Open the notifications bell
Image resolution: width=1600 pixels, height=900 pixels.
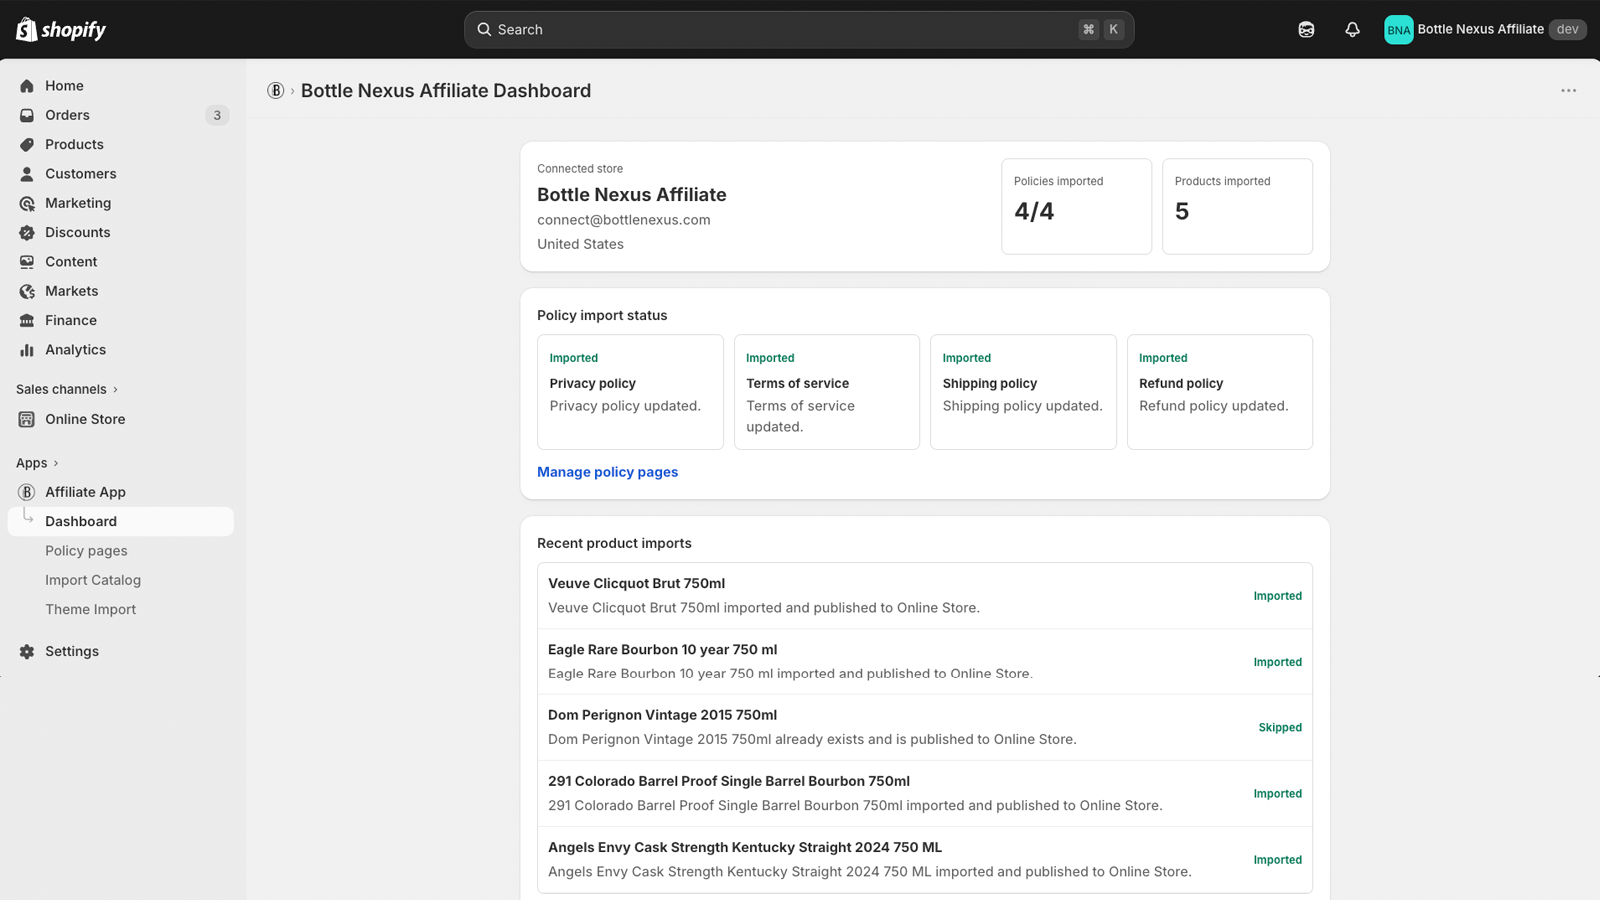[x=1352, y=30]
